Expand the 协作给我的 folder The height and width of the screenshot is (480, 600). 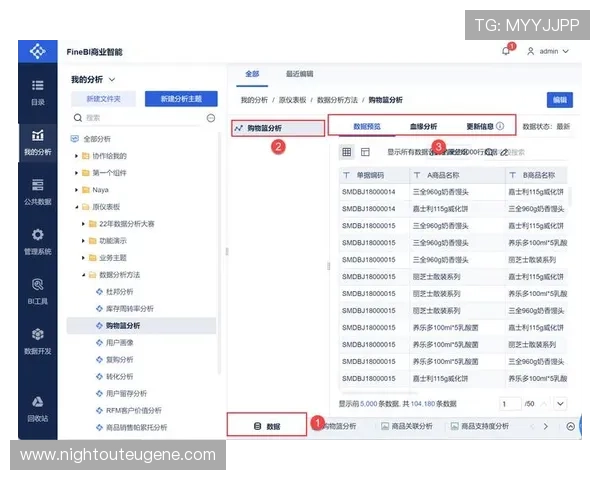coord(76,156)
